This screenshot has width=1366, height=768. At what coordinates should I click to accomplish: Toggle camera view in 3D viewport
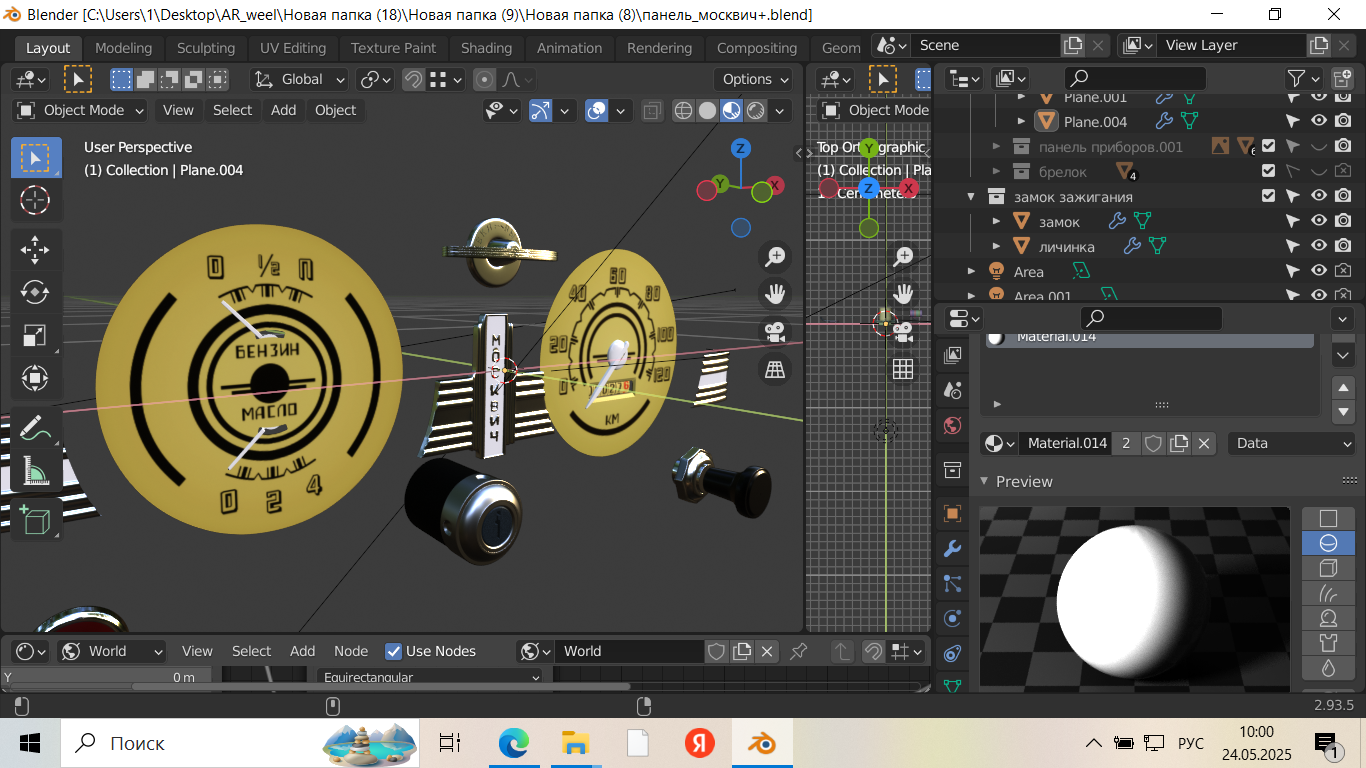774,331
